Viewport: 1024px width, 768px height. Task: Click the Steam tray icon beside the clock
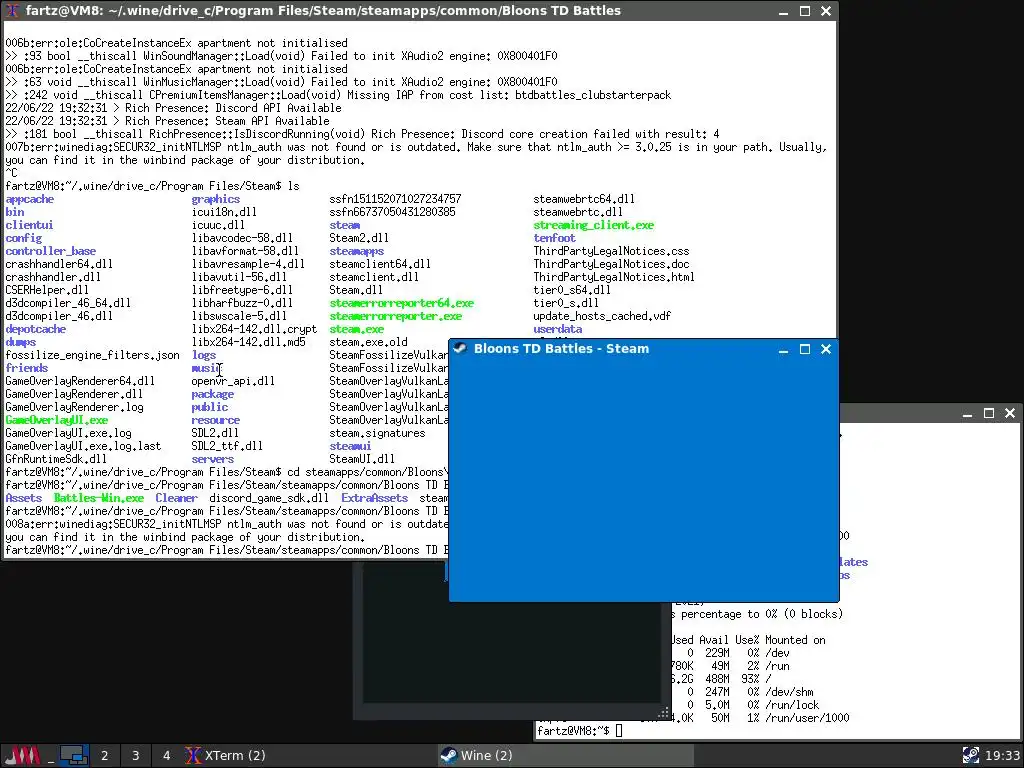coord(971,756)
